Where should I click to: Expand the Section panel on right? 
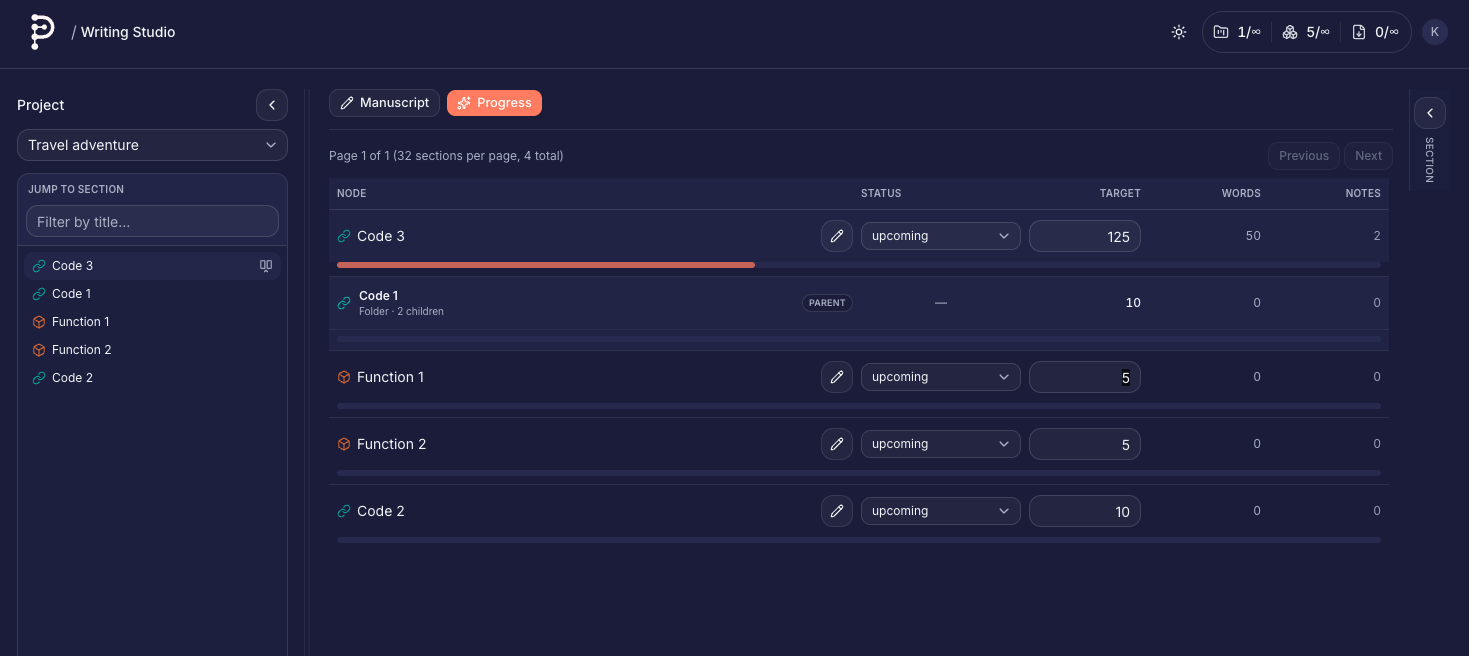(1430, 113)
